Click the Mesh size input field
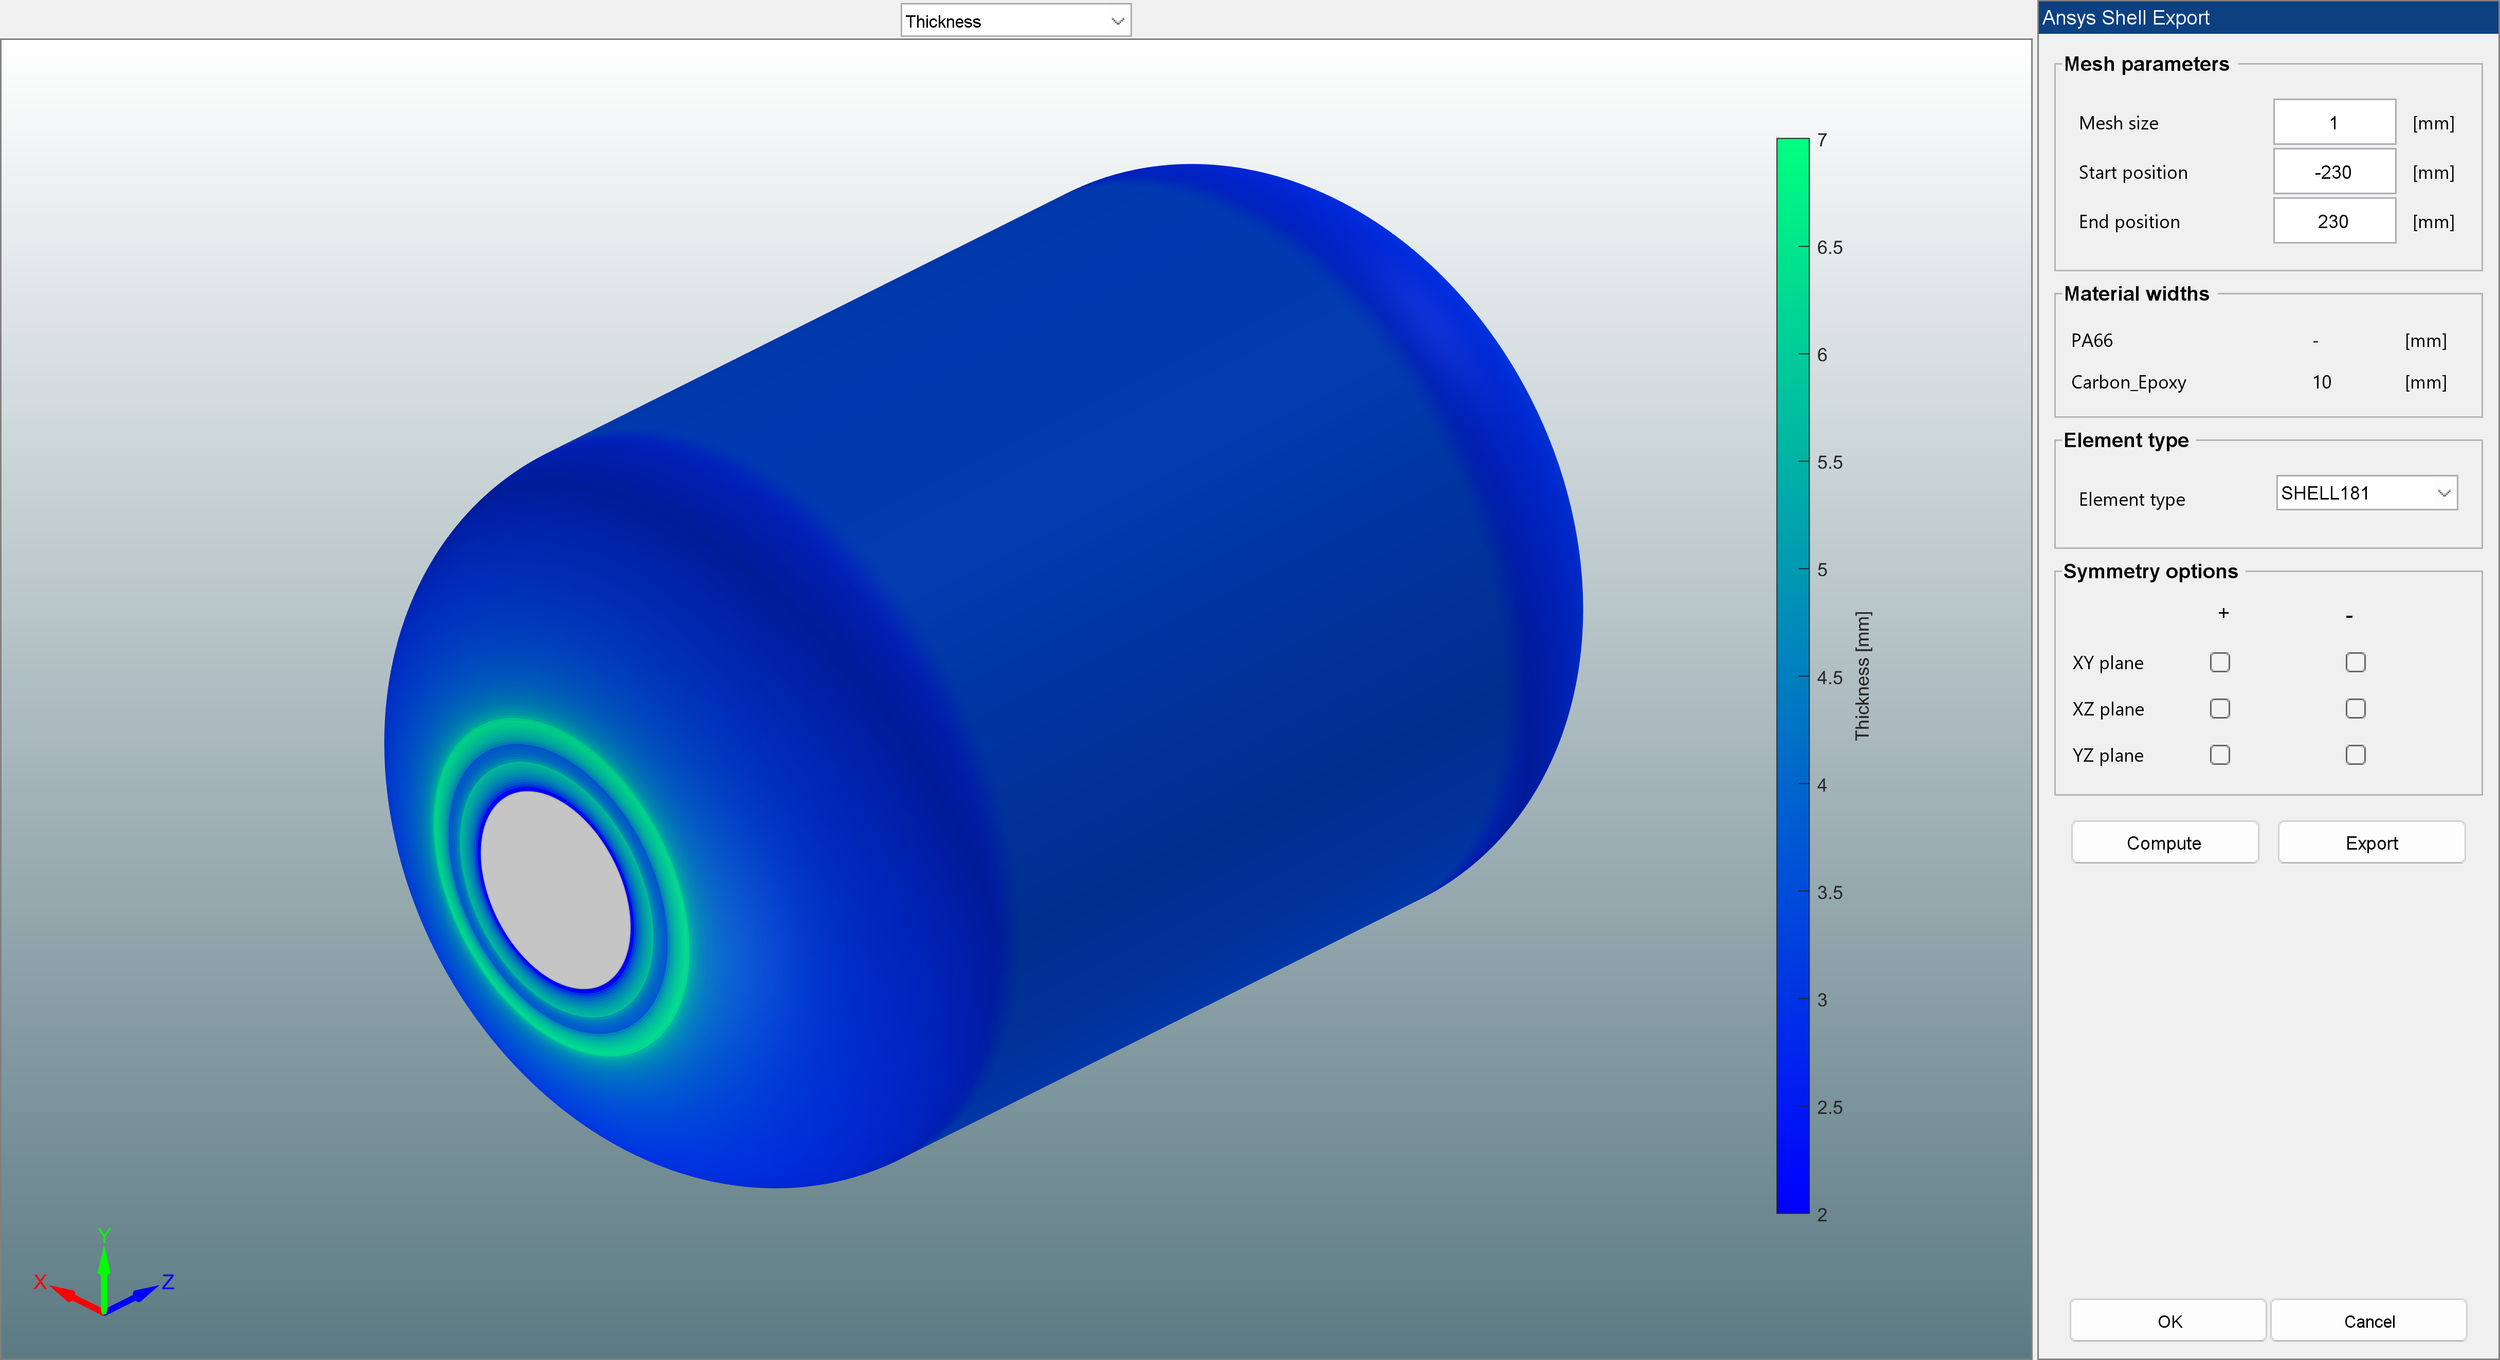Image resolution: width=2500 pixels, height=1360 pixels. [2333, 123]
